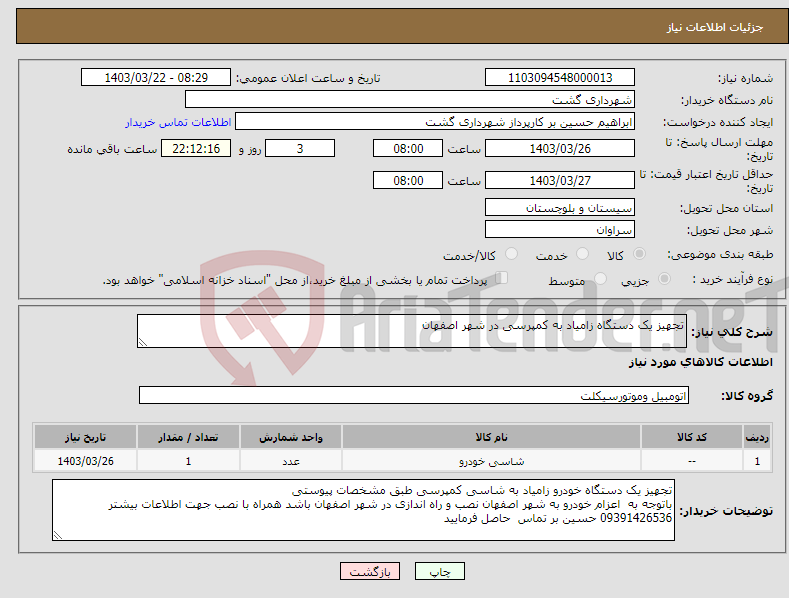The height and width of the screenshot is (598, 789).
Task: Click the price validity date 1403/03/27 field
Action: click(x=560, y=180)
